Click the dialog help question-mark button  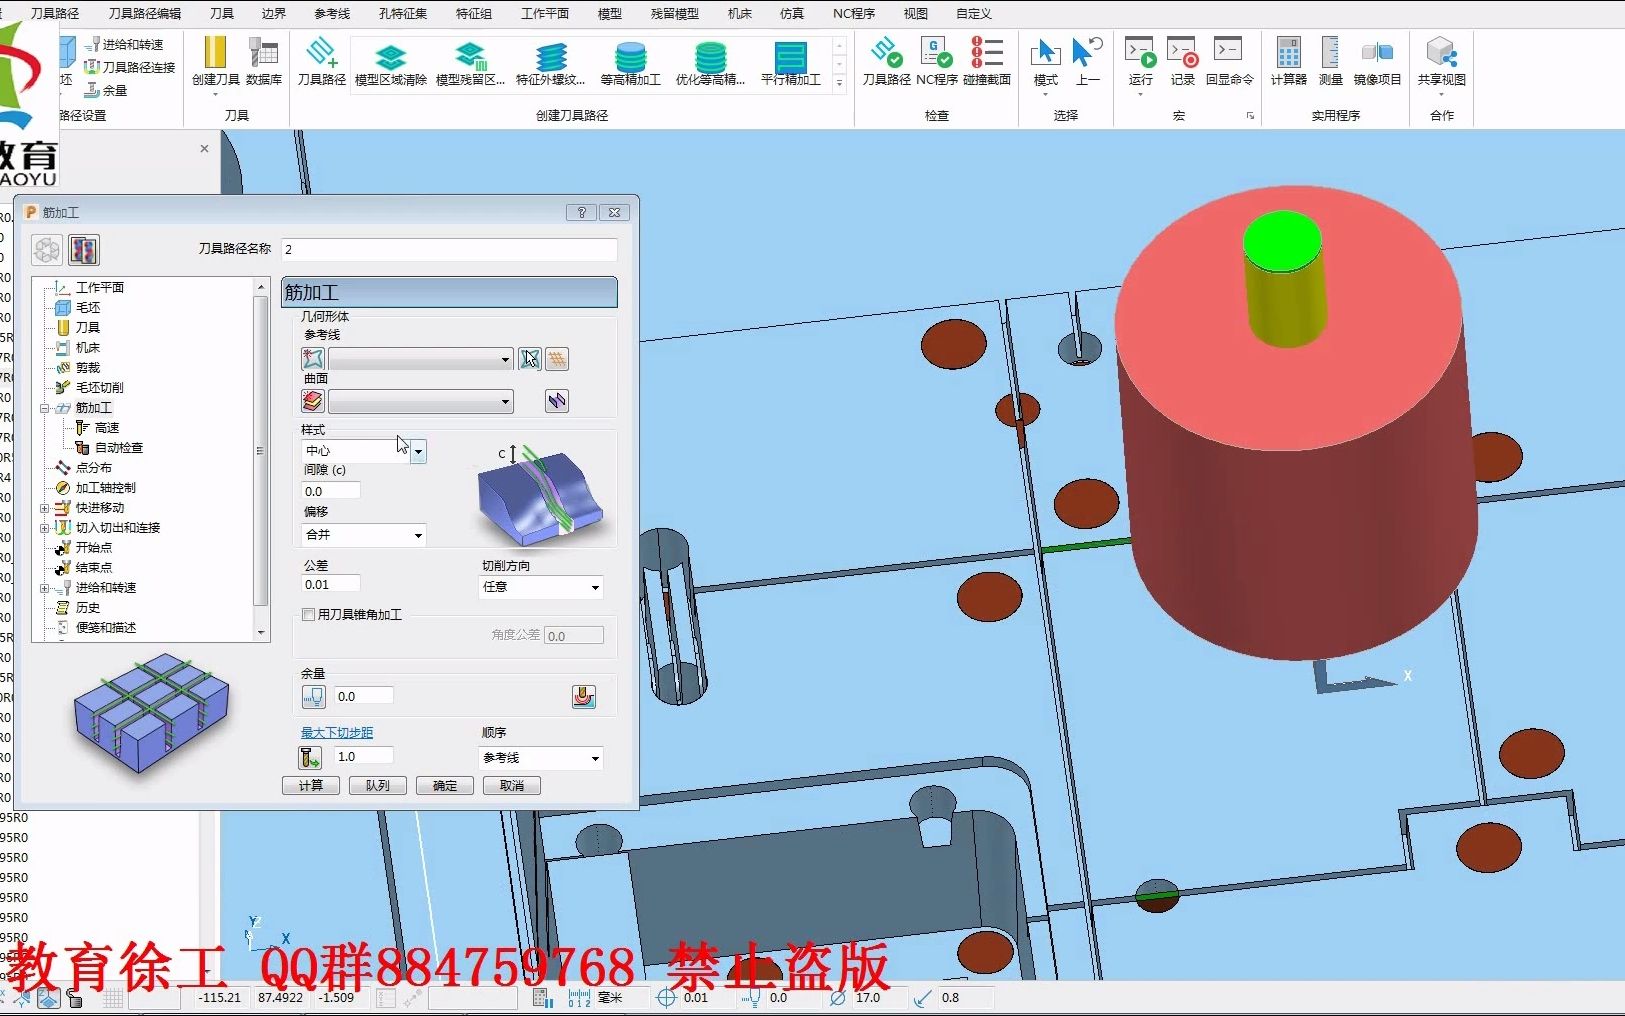click(x=581, y=212)
